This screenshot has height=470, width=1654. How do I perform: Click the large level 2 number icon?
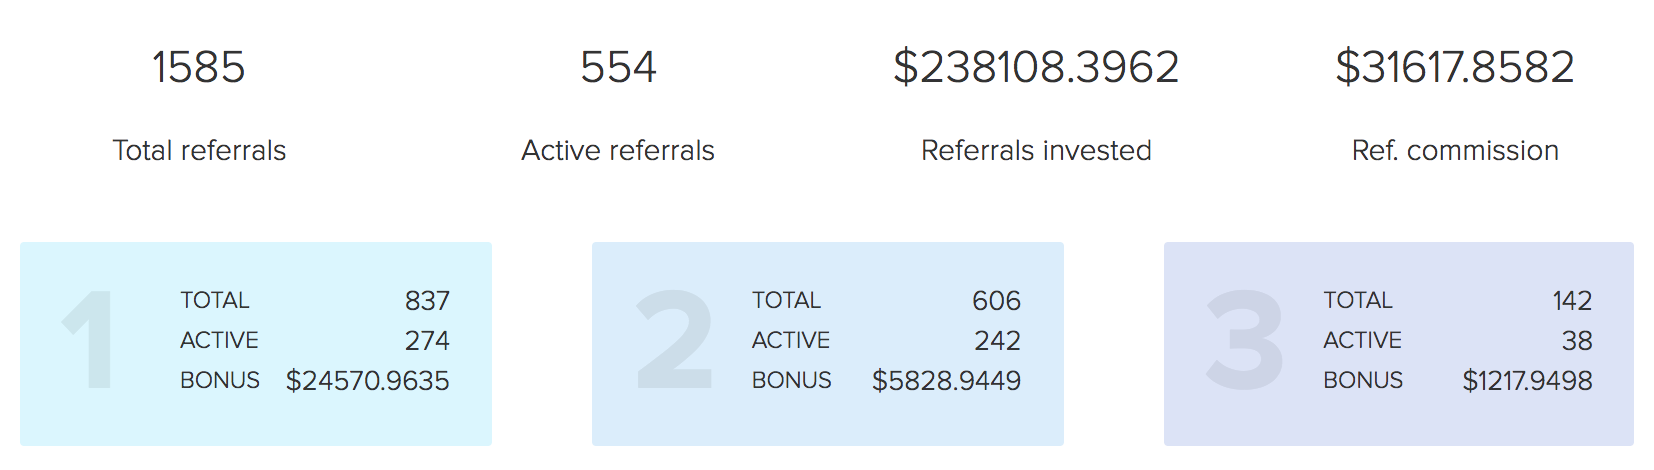pyautogui.click(x=675, y=339)
